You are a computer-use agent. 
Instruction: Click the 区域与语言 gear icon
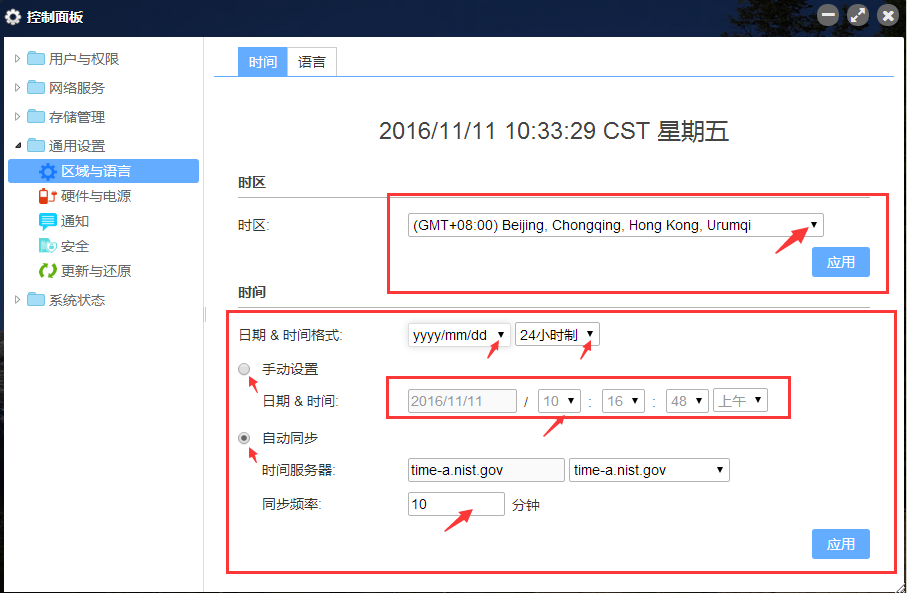[x=47, y=171]
